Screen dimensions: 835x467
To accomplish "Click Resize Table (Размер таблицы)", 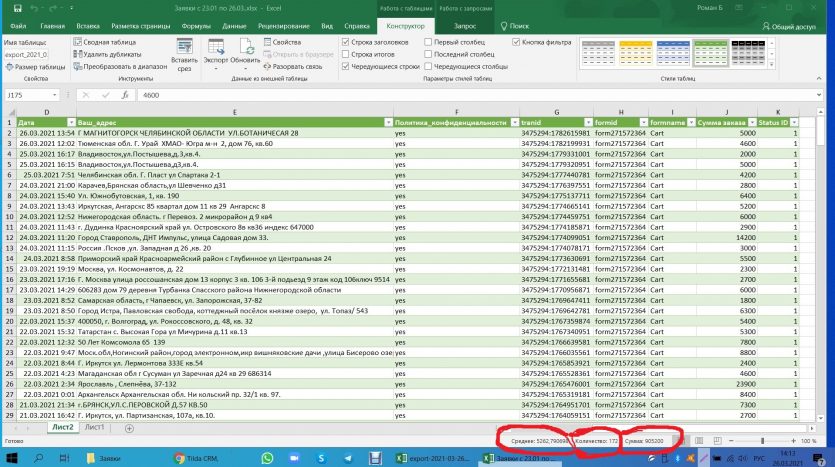I will point(34,66).
